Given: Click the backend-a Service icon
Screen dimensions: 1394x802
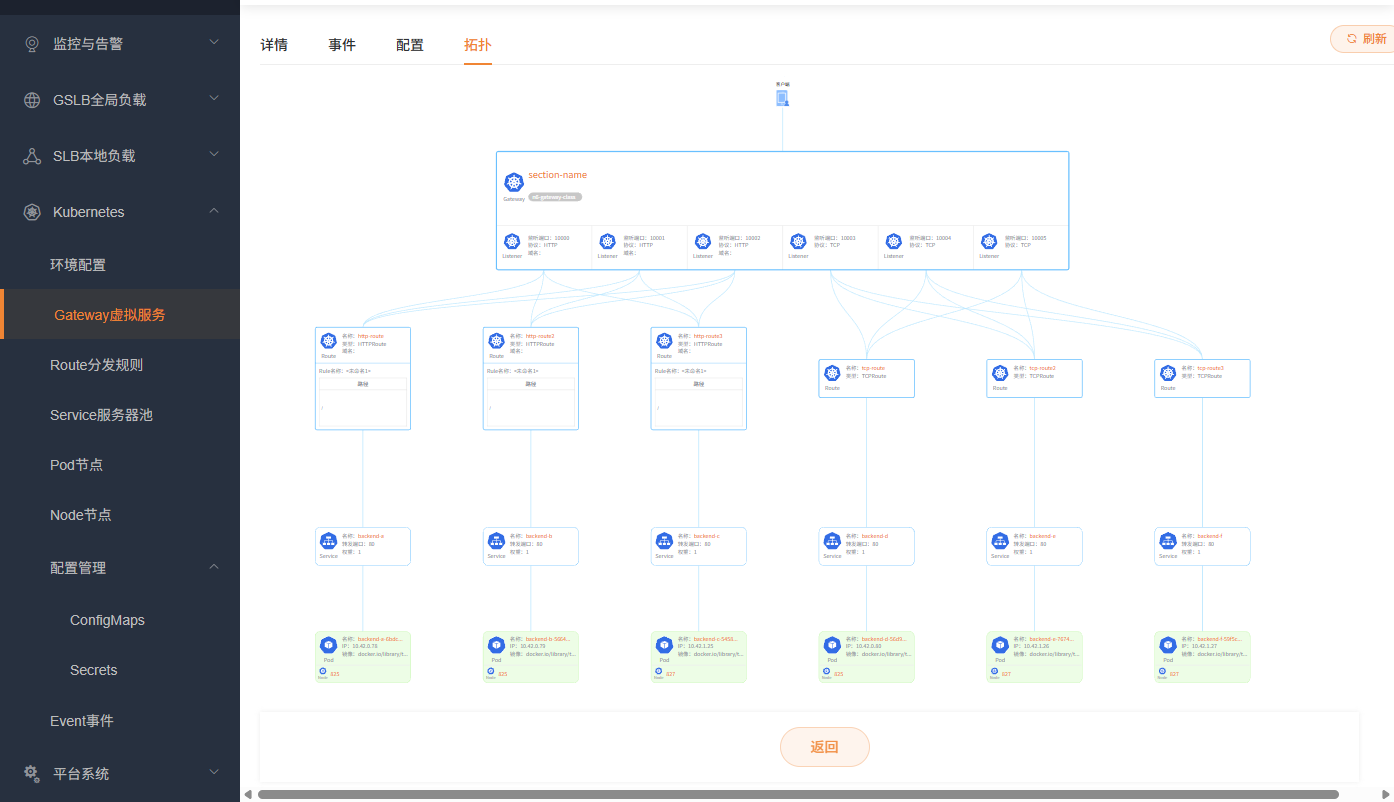Looking at the screenshot, I should 329,541.
